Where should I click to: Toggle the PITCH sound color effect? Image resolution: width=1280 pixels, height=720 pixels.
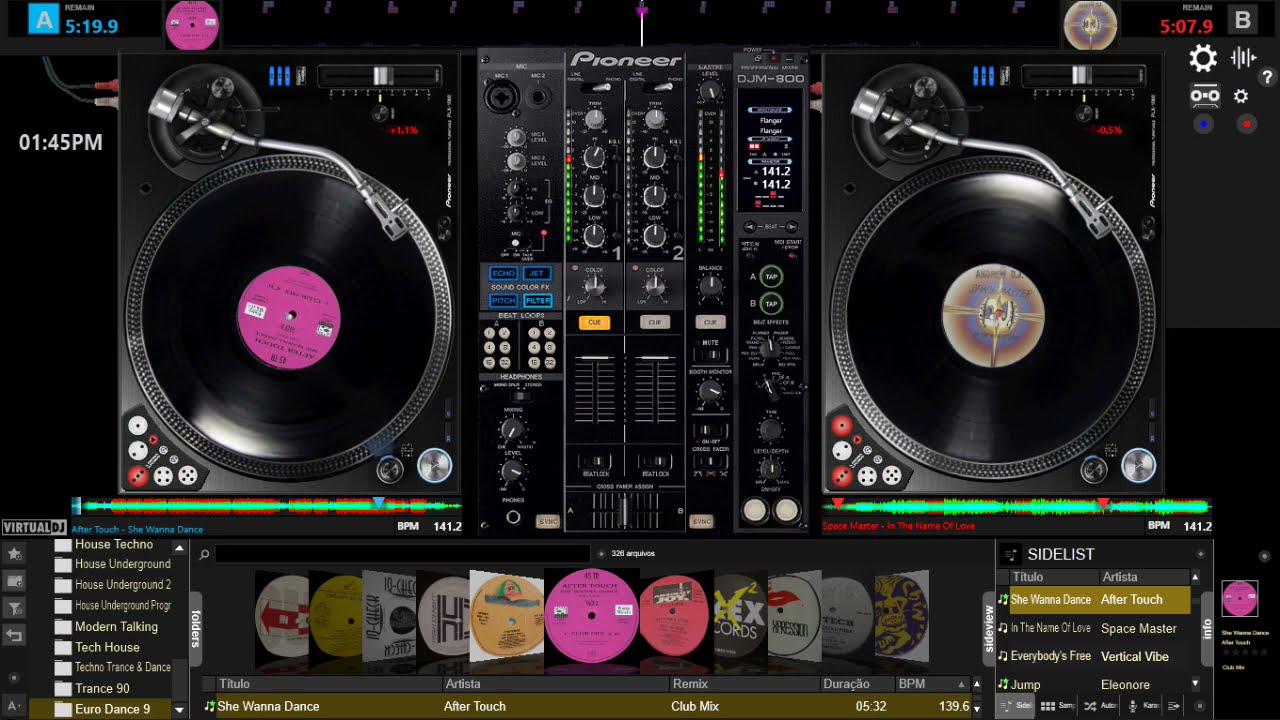[503, 300]
